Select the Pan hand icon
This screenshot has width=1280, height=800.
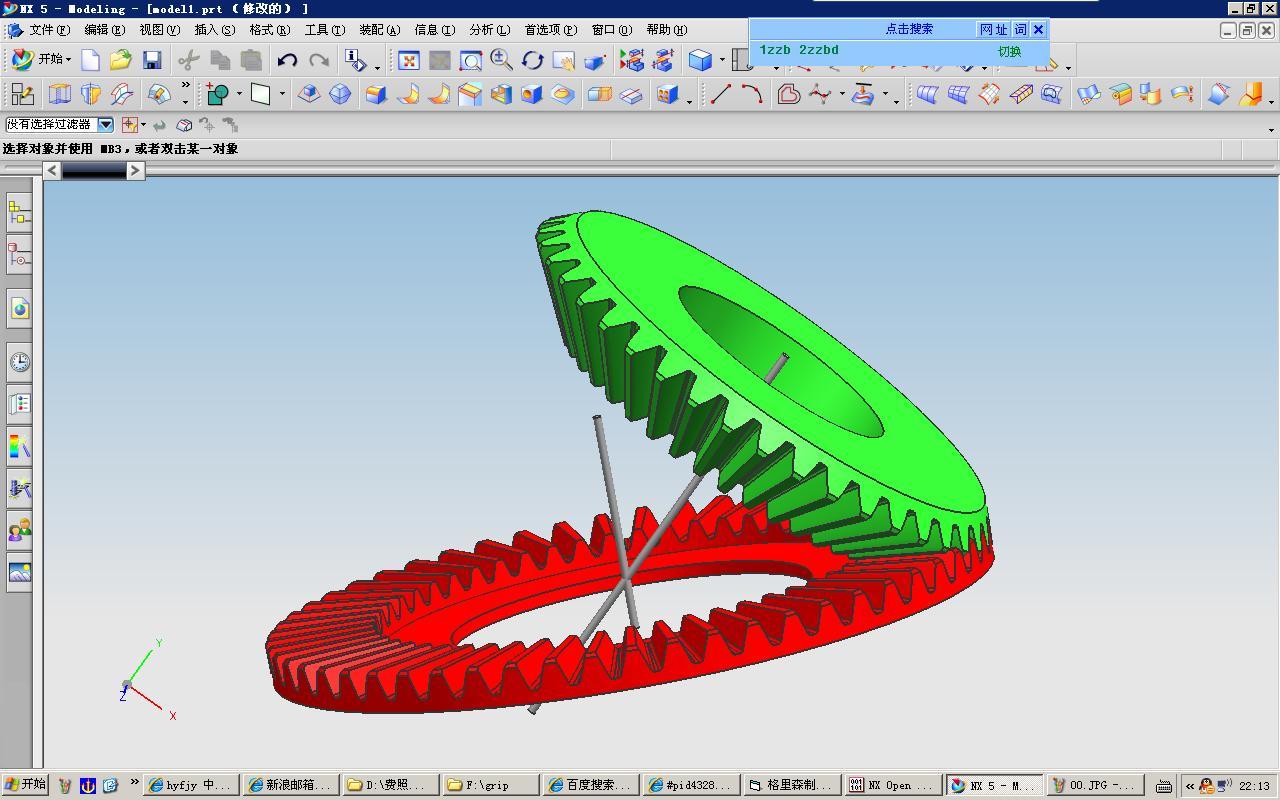(564, 61)
